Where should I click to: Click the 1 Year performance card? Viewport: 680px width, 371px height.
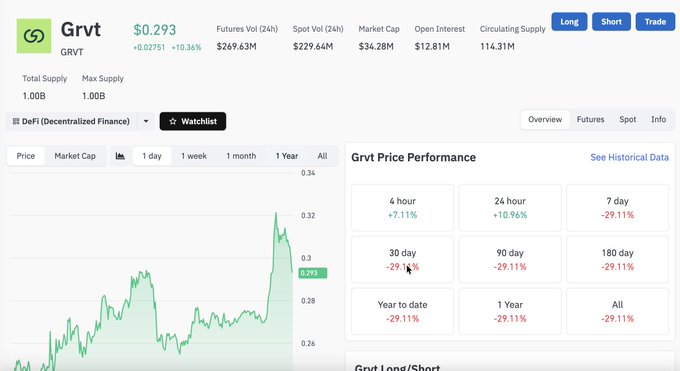[x=510, y=311]
